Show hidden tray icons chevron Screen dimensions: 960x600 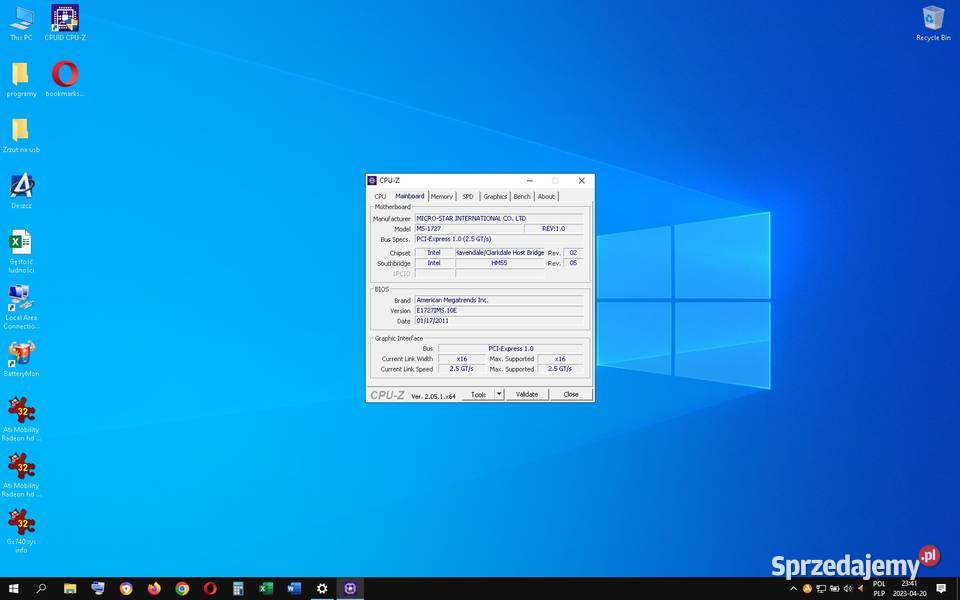(793, 589)
